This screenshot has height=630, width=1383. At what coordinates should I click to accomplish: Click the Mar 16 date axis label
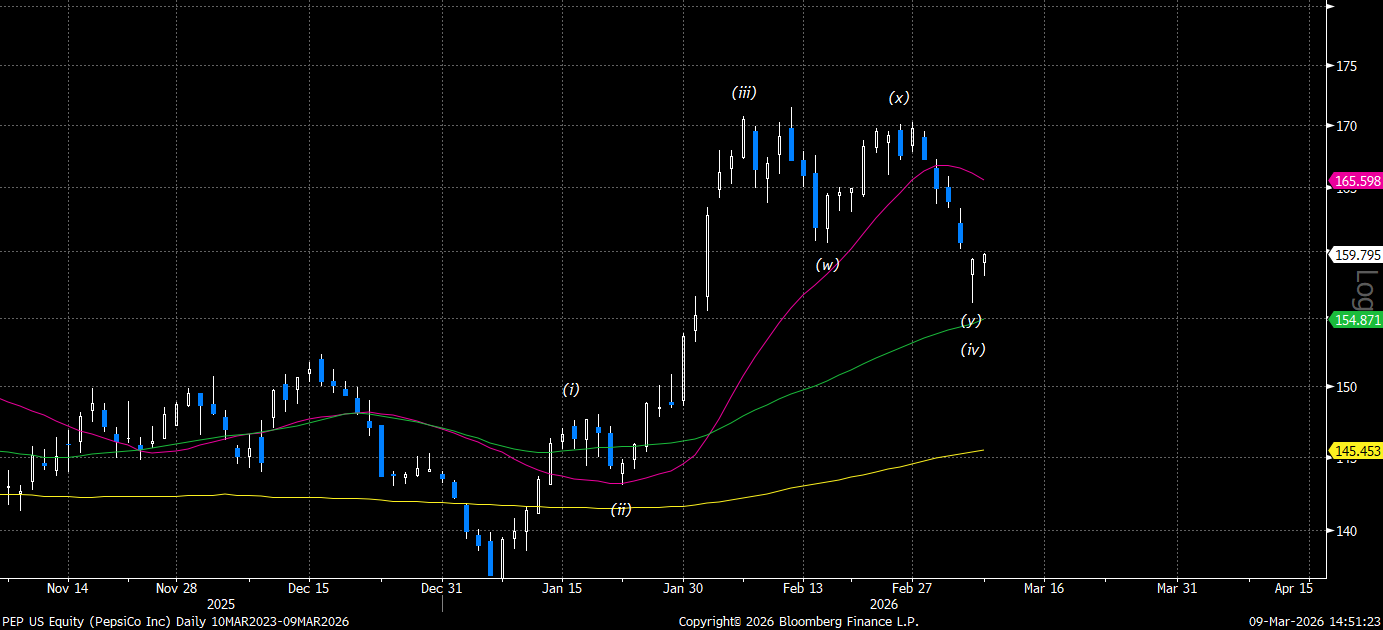click(1043, 588)
